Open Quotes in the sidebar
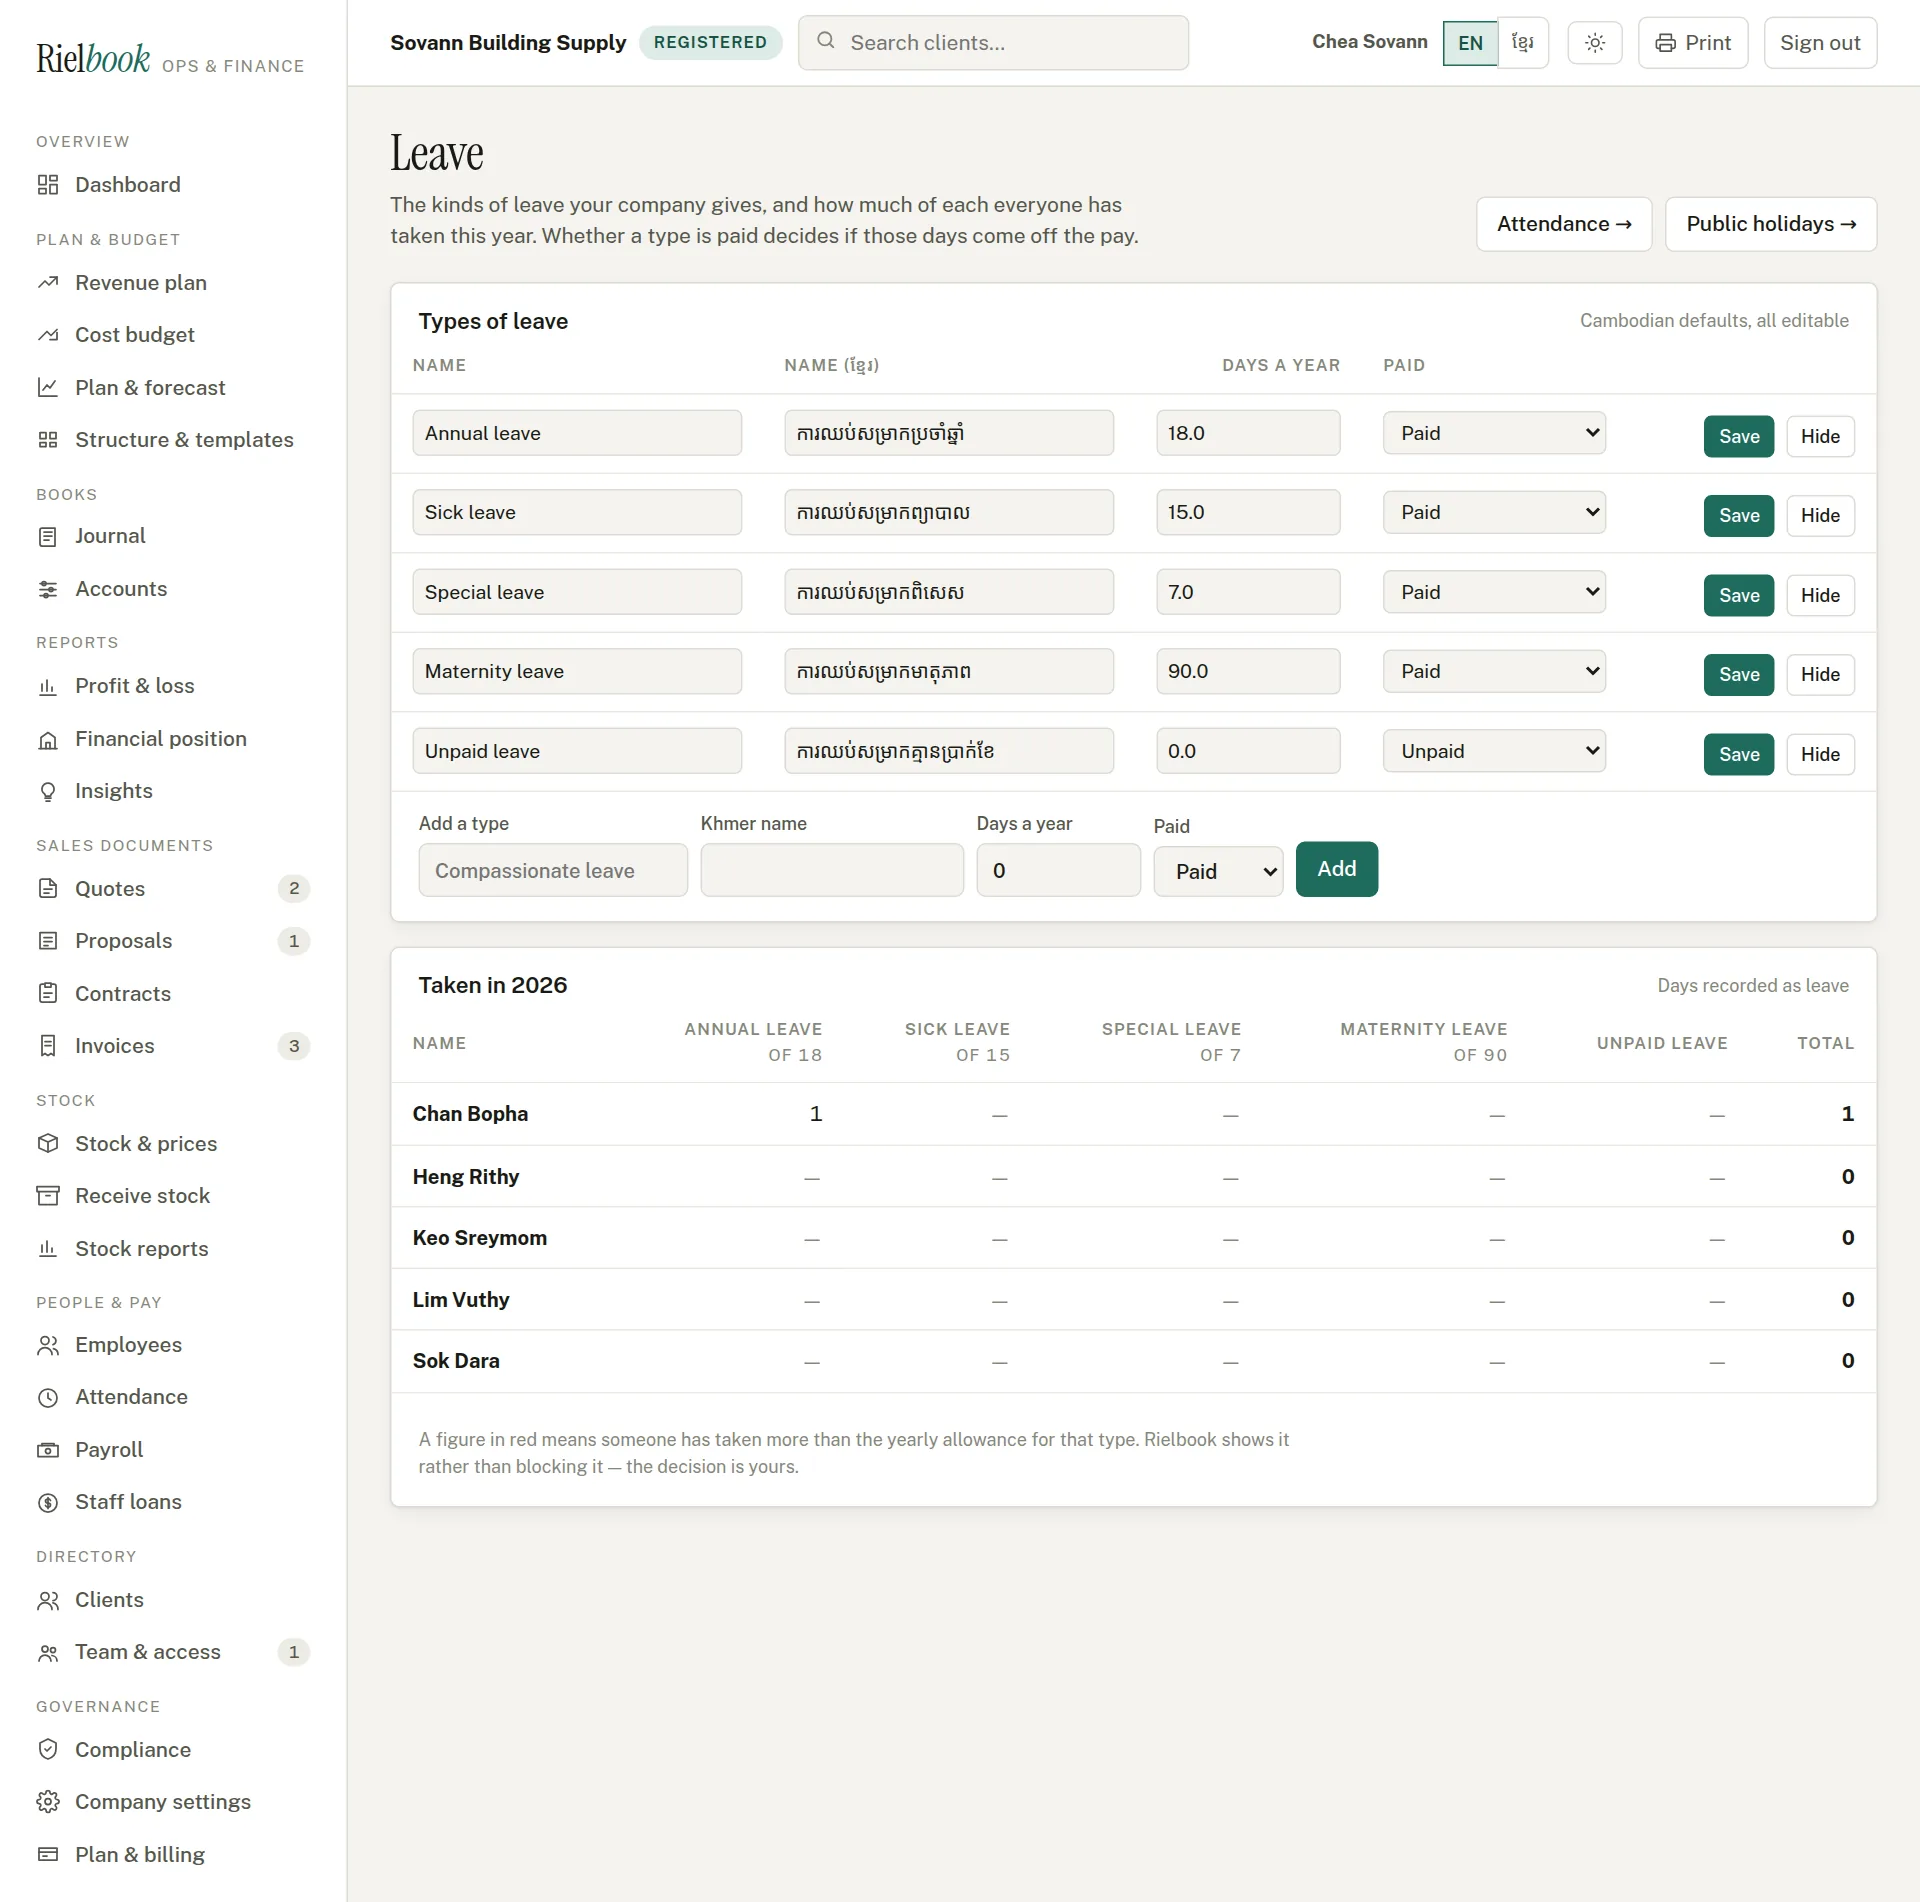Screen dimensions: 1920x1902 [x=173, y=889]
